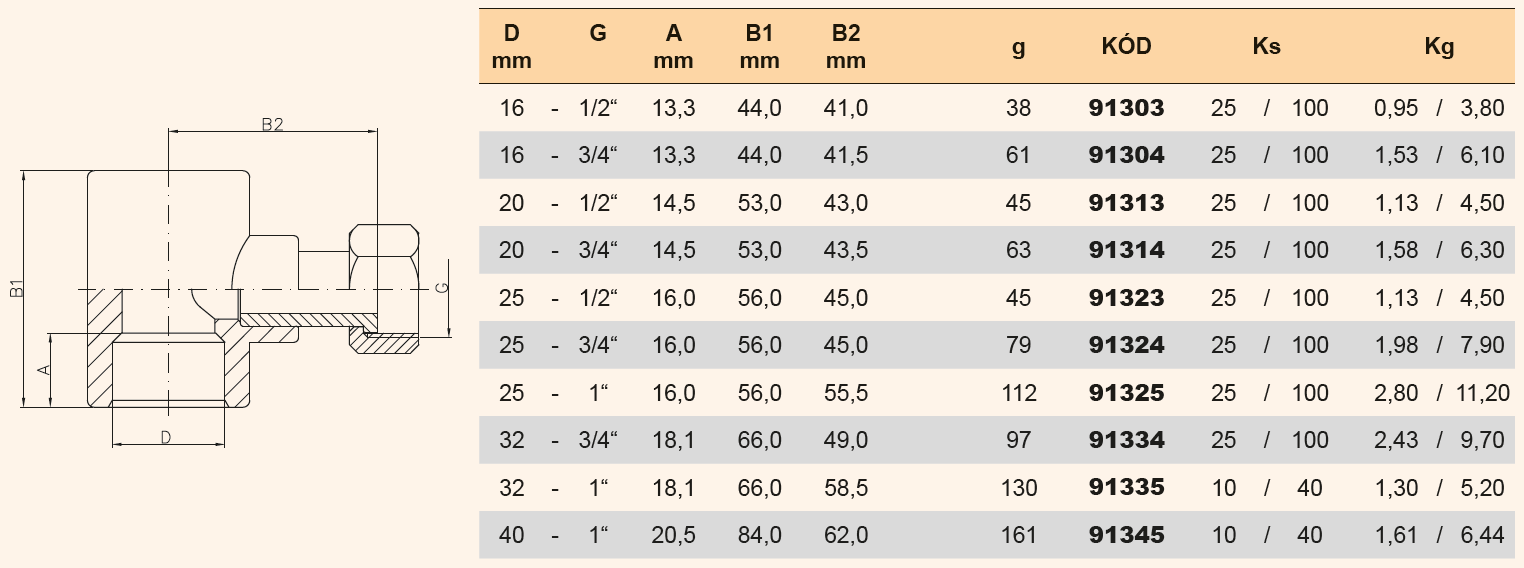Image resolution: width=1524 pixels, height=568 pixels.
Task: Click the B1 mm column header
Action: tap(759, 46)
